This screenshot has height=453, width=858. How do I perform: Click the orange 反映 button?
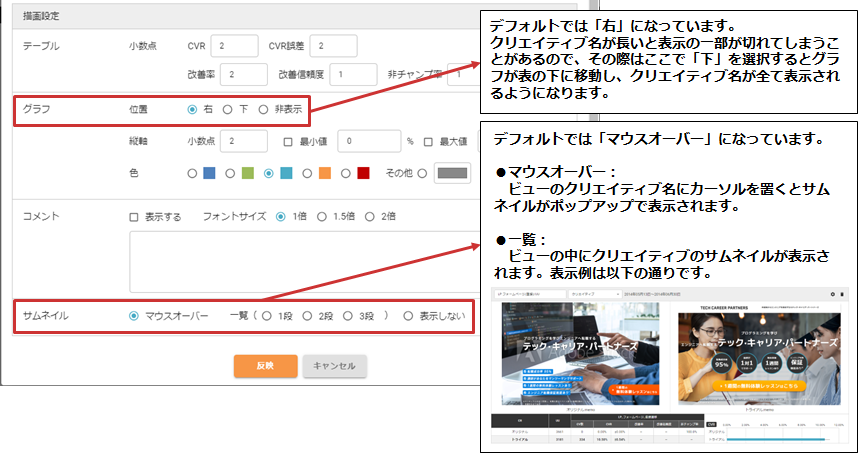pyautogui.click(x=265, y=366)
